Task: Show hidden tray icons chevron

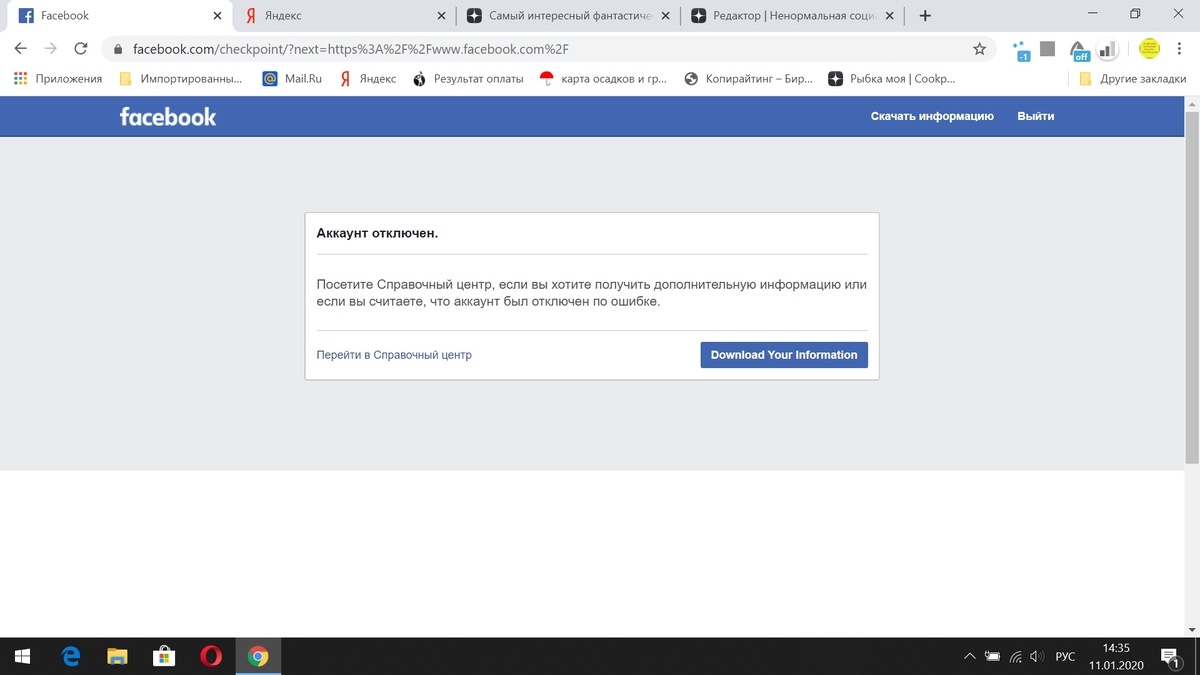Action: pyautogui.click(x=969, y=657)
